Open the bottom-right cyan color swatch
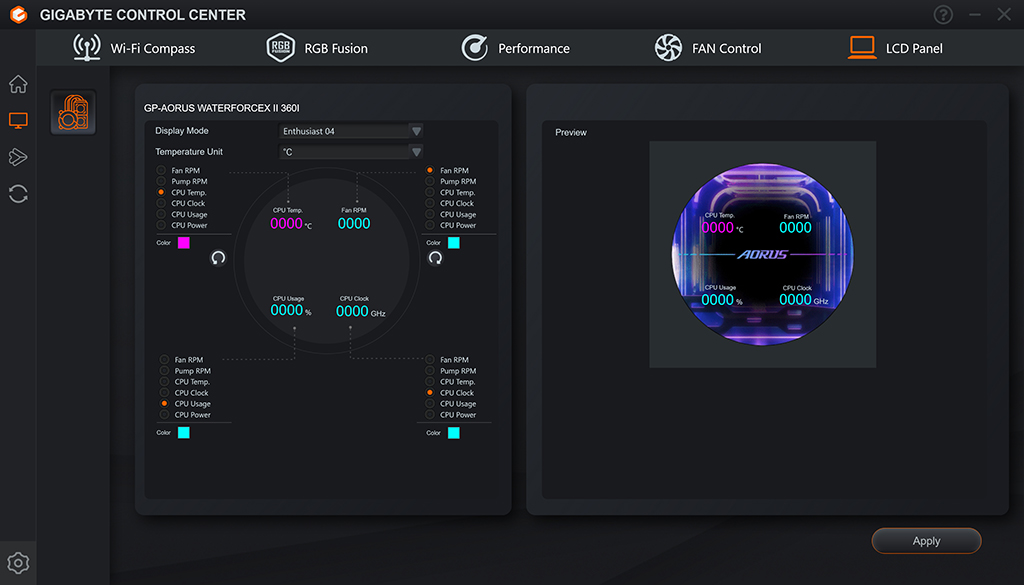Screen dimensions: 1024x585 pyautogui.click(x=454, y=433)
